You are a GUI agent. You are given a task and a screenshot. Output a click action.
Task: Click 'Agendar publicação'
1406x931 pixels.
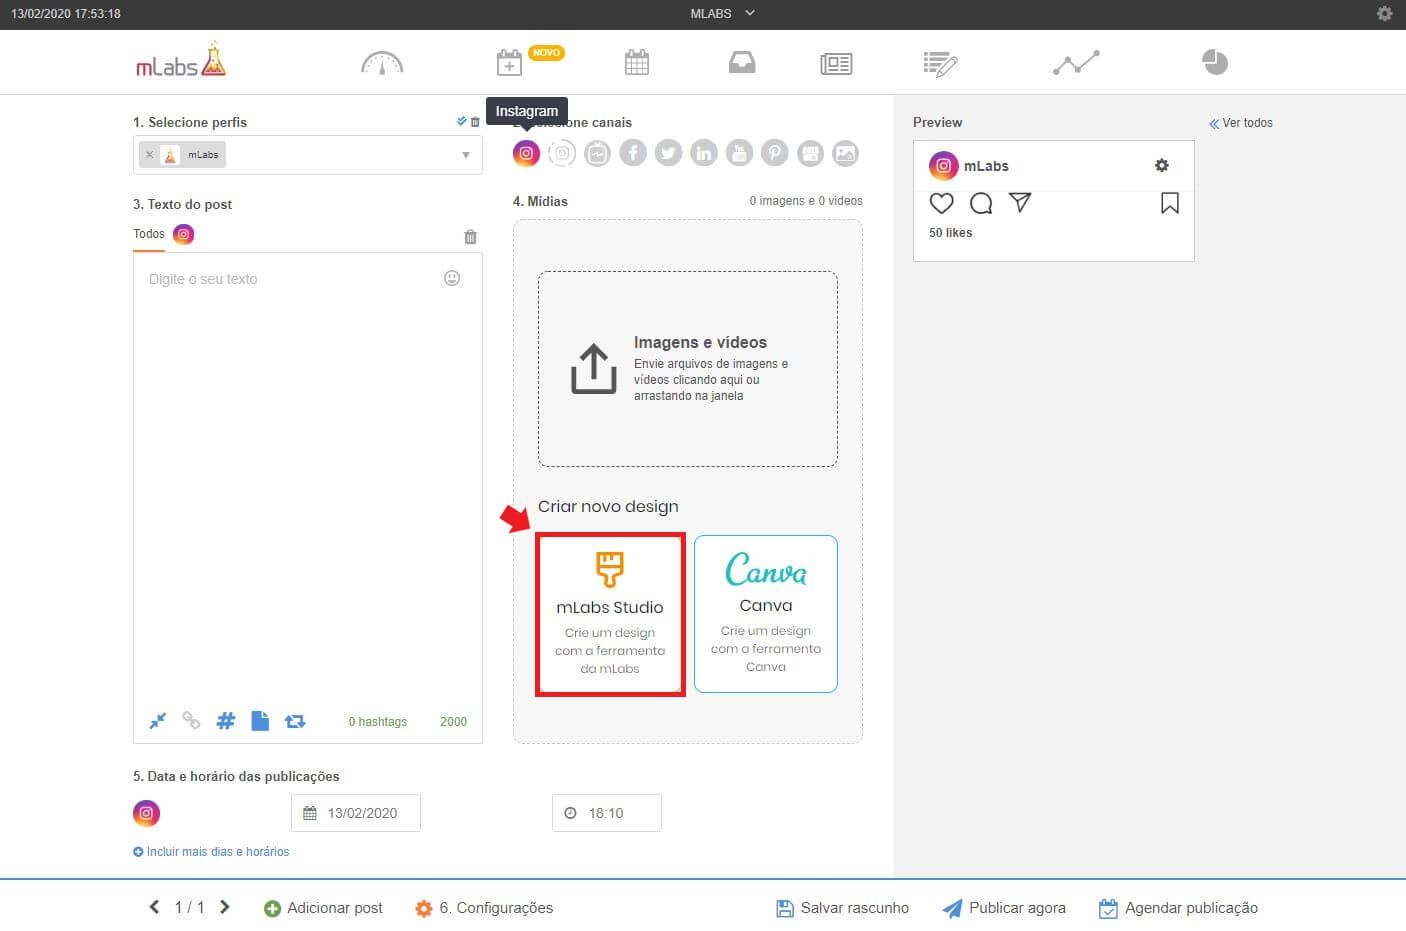click(x=1178, y=908)
